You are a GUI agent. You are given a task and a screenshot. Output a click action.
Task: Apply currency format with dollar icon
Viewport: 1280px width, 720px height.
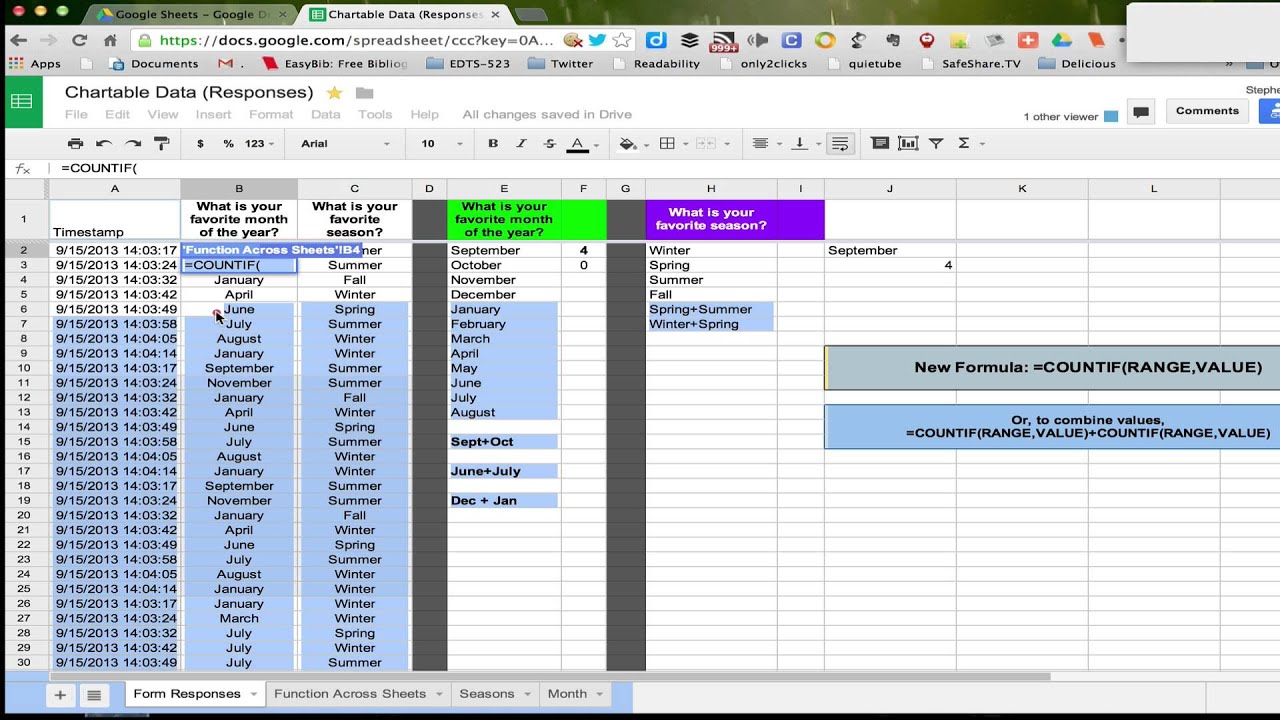(x=200, y=144)
